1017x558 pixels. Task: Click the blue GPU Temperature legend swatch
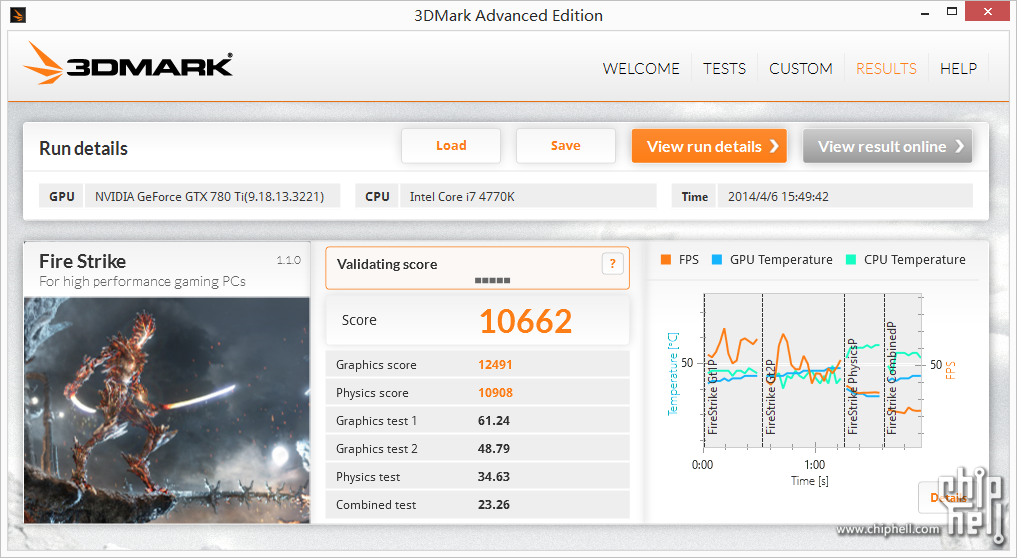pyautogui.click(x=717, y=260)
